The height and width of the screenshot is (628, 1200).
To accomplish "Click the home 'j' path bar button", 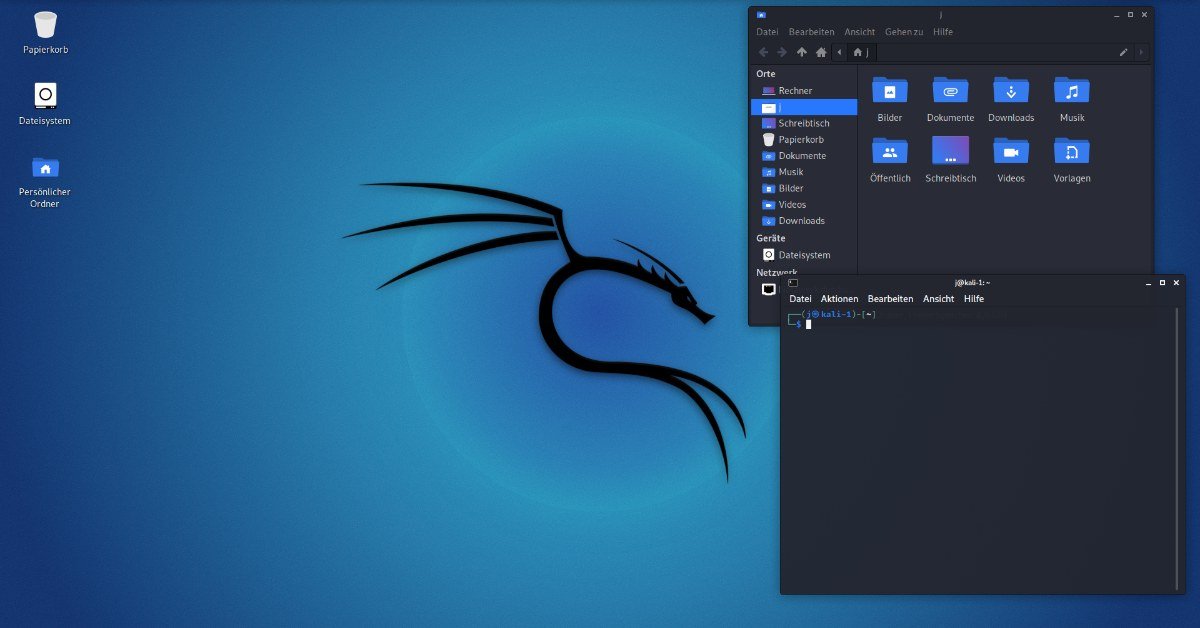I will (x=861, y=52).
